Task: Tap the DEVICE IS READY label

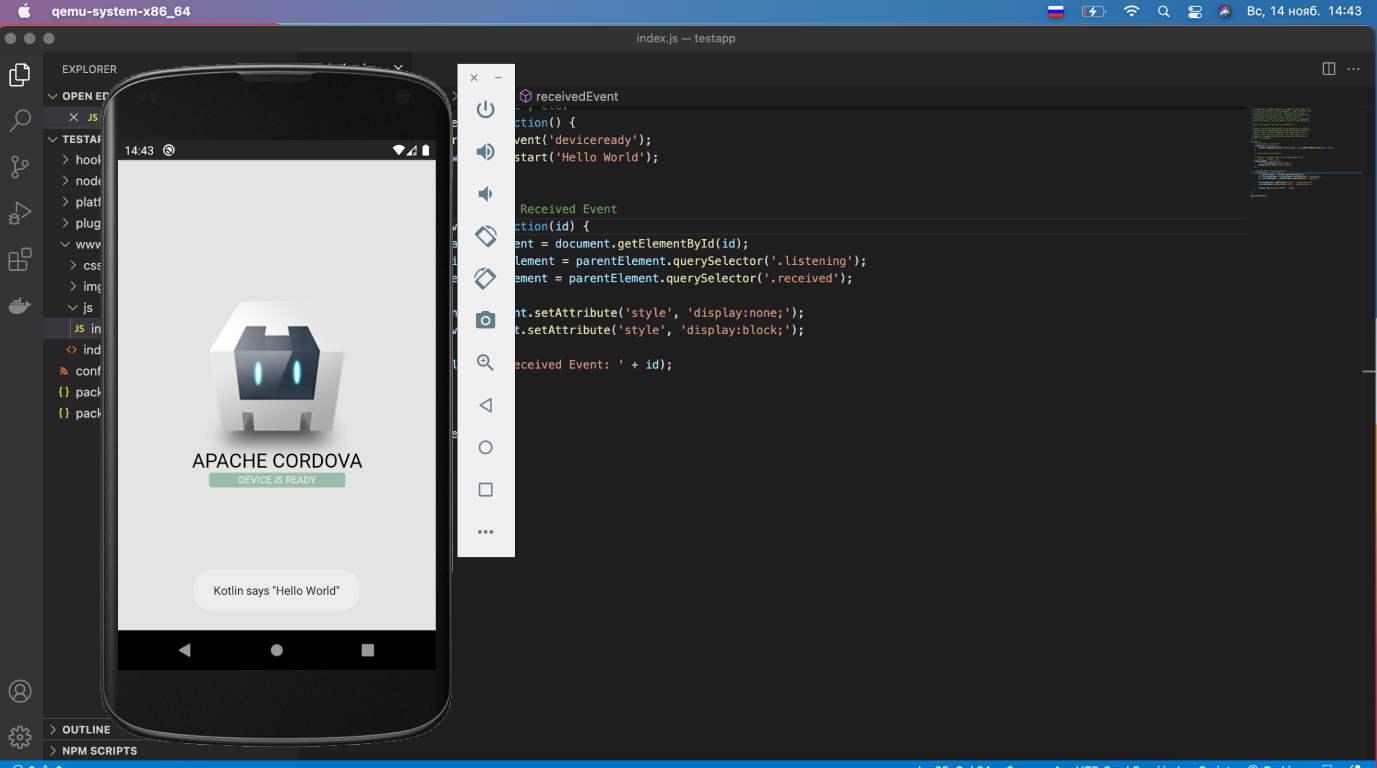Action: click(x=277, y=480)
